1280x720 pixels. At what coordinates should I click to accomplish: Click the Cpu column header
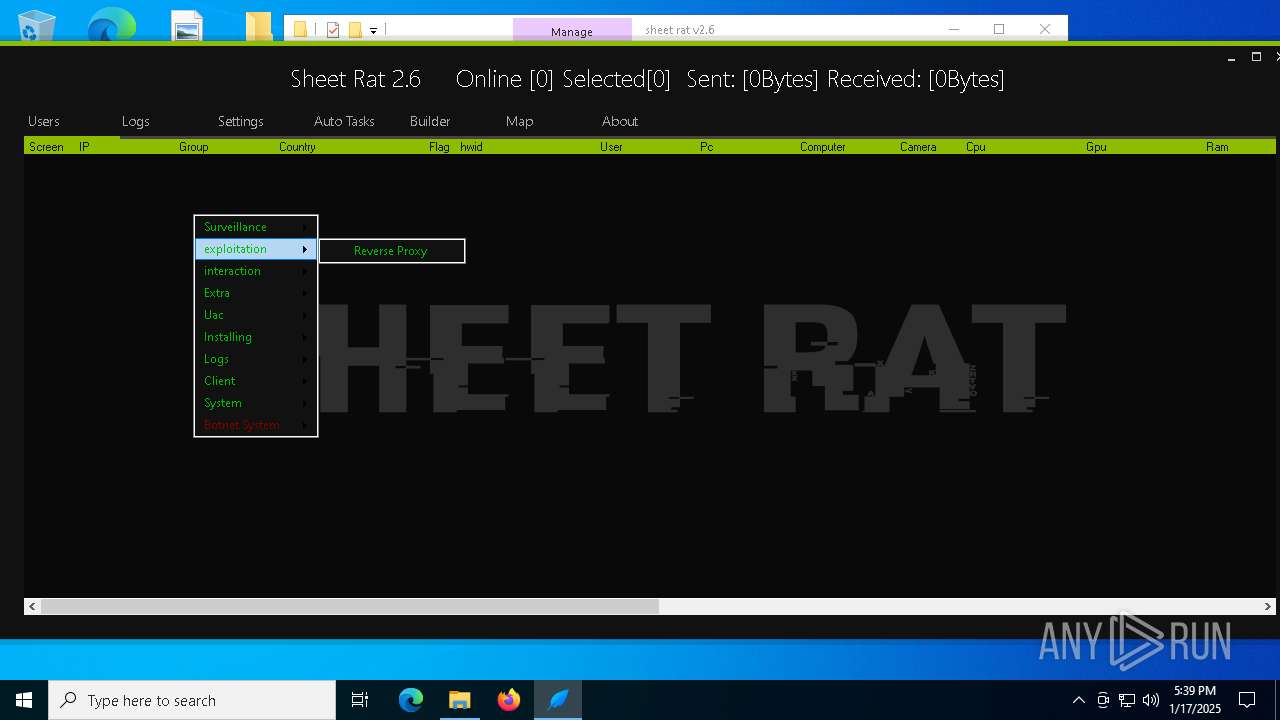click(x=976, y=147)
